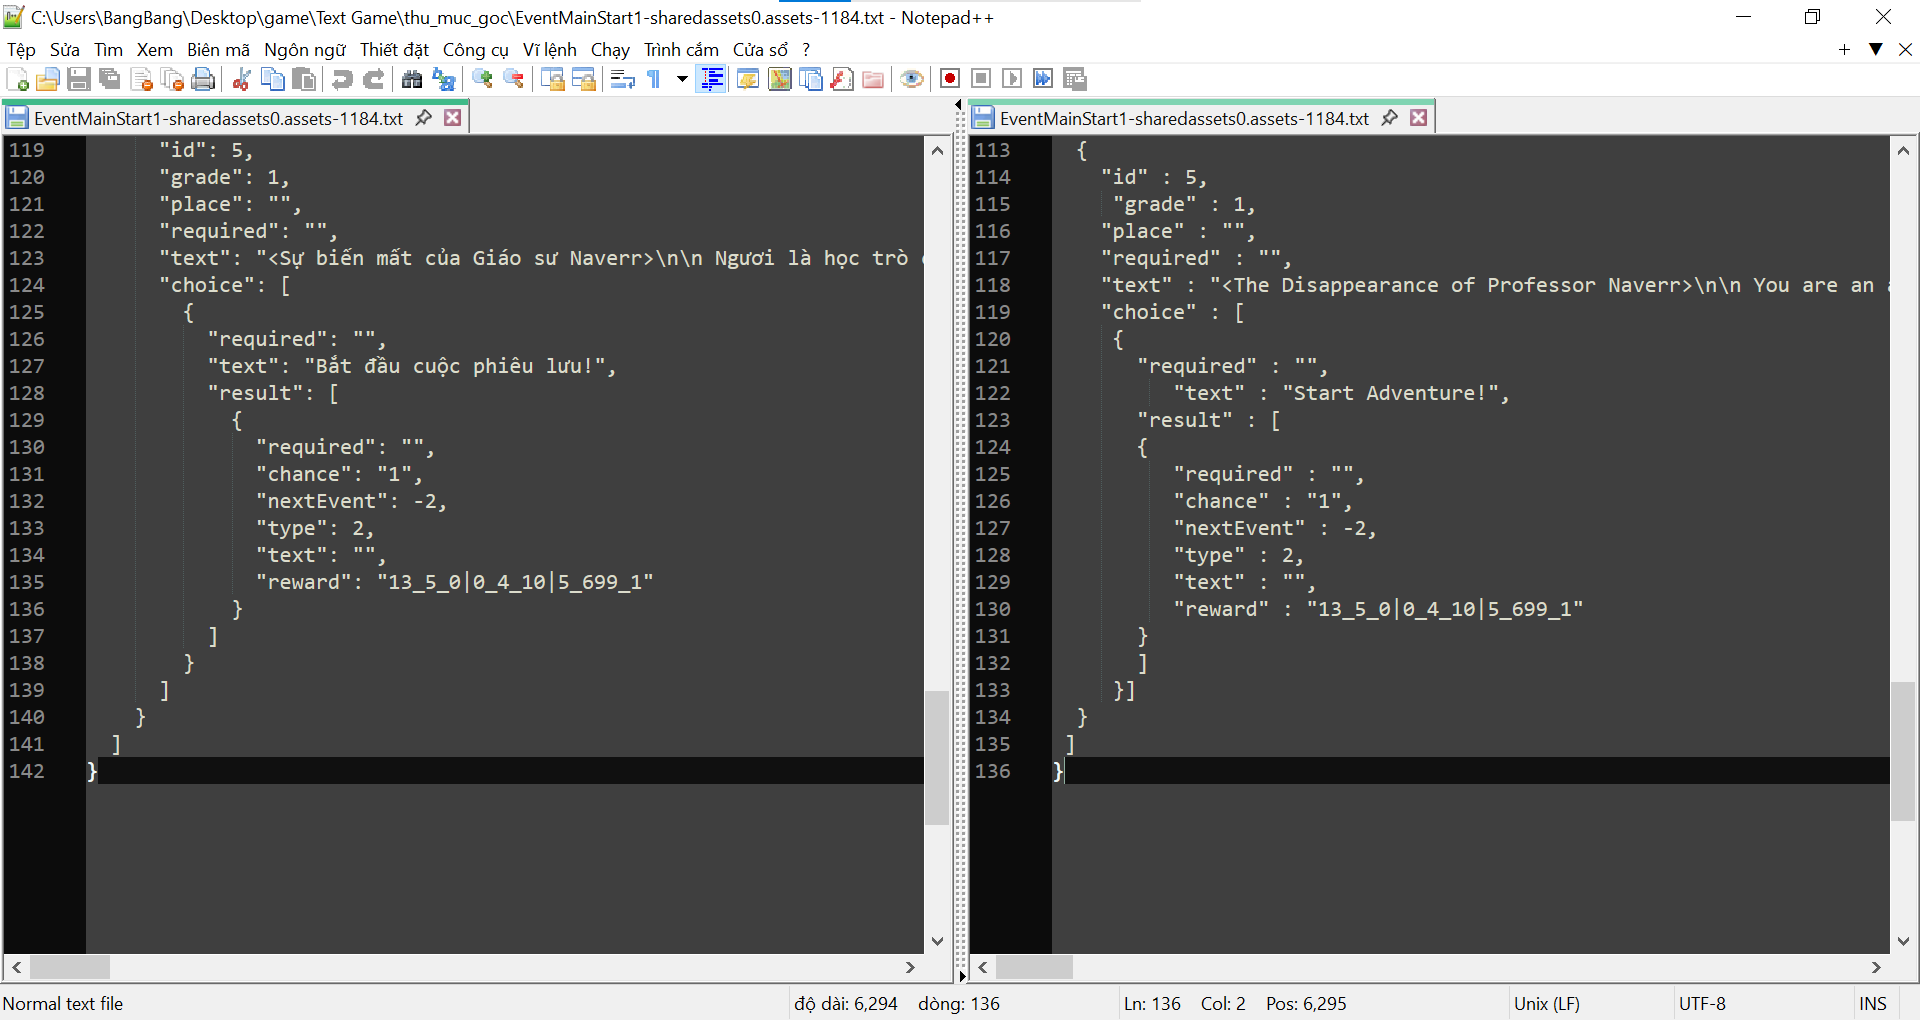Open the Sửa menu
The height and width of the screenshot is (1020, 1920).
(65, 50)
